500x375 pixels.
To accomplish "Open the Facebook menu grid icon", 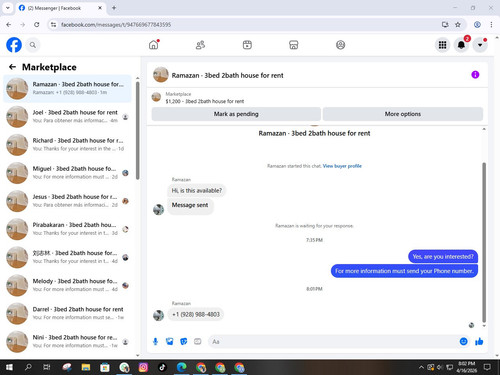I will 442,45.
